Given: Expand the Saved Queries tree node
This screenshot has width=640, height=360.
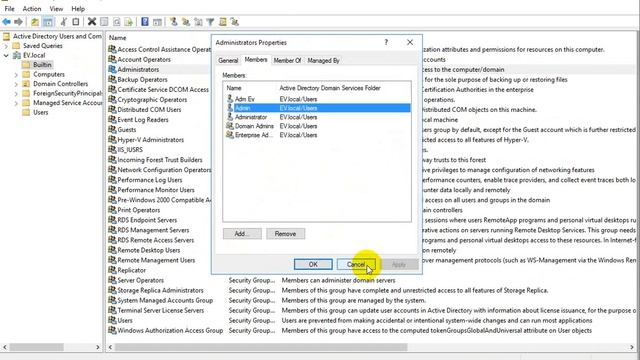Looking at the screenshot, I should [6, 46].
